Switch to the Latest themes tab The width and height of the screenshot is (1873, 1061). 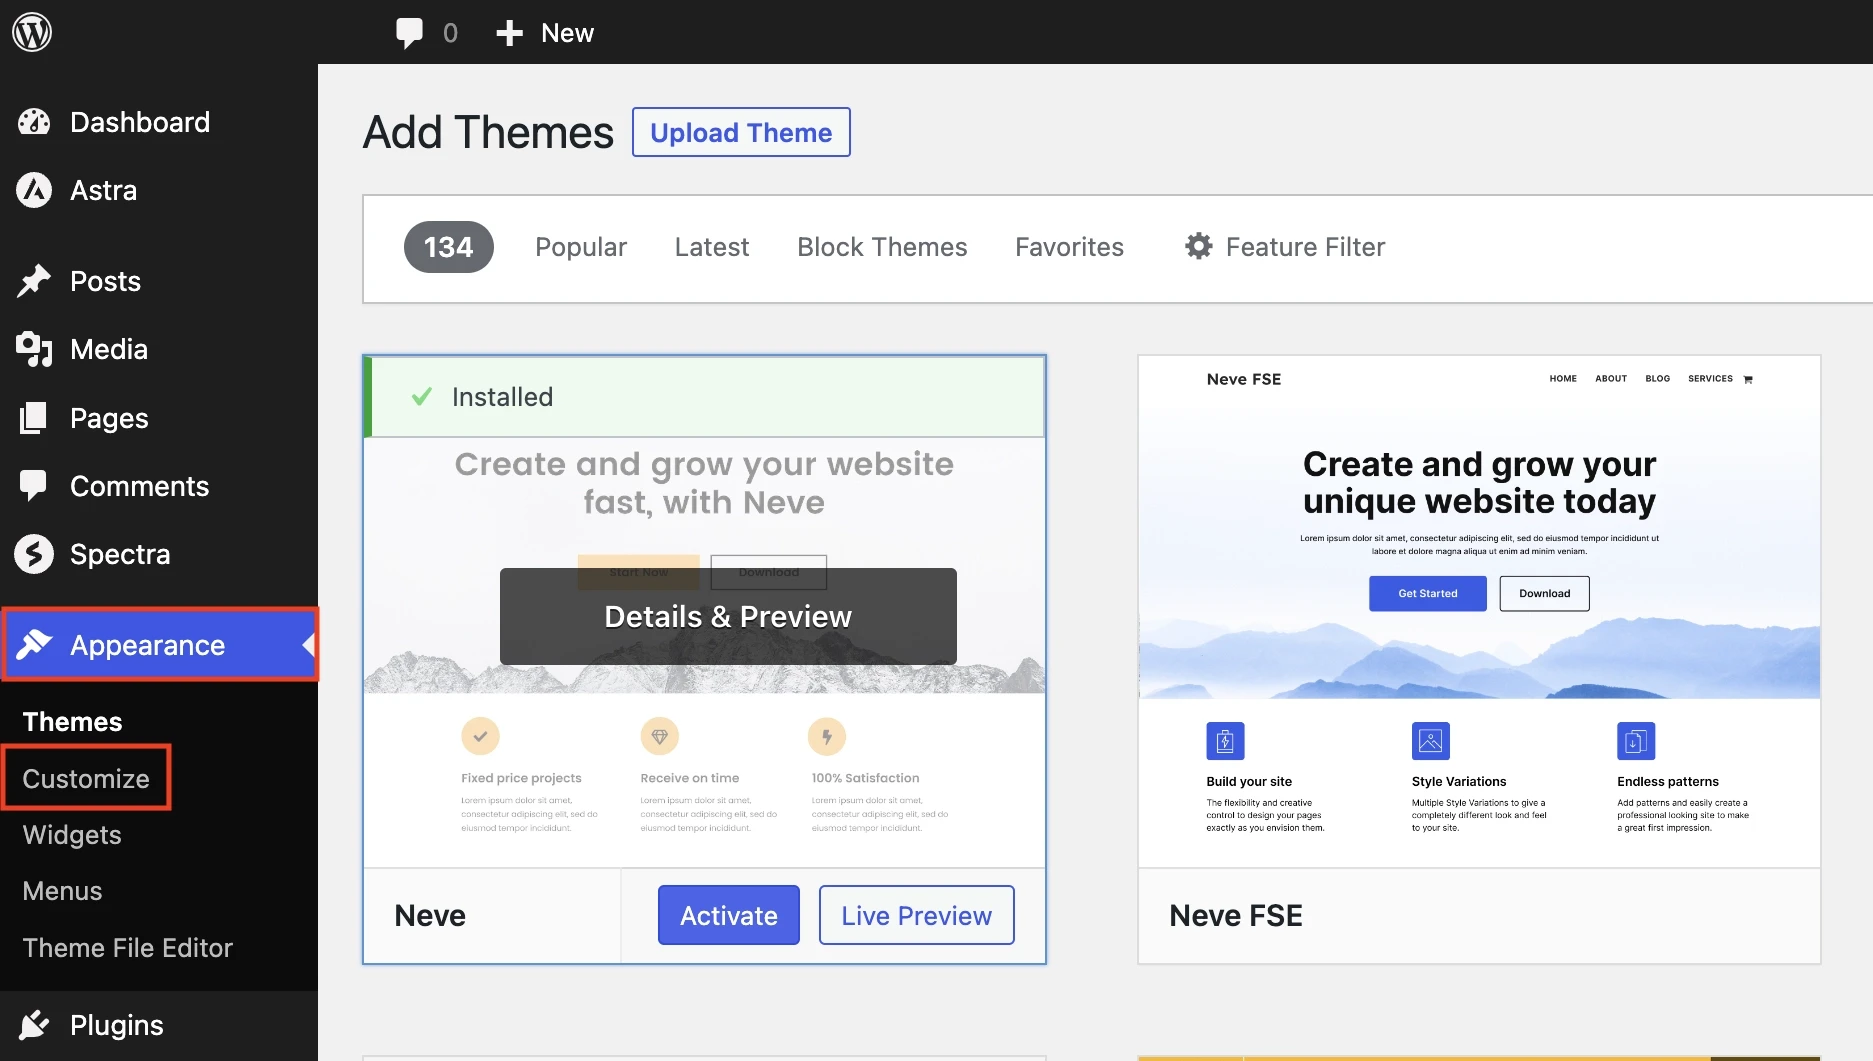tap(712, 247)
